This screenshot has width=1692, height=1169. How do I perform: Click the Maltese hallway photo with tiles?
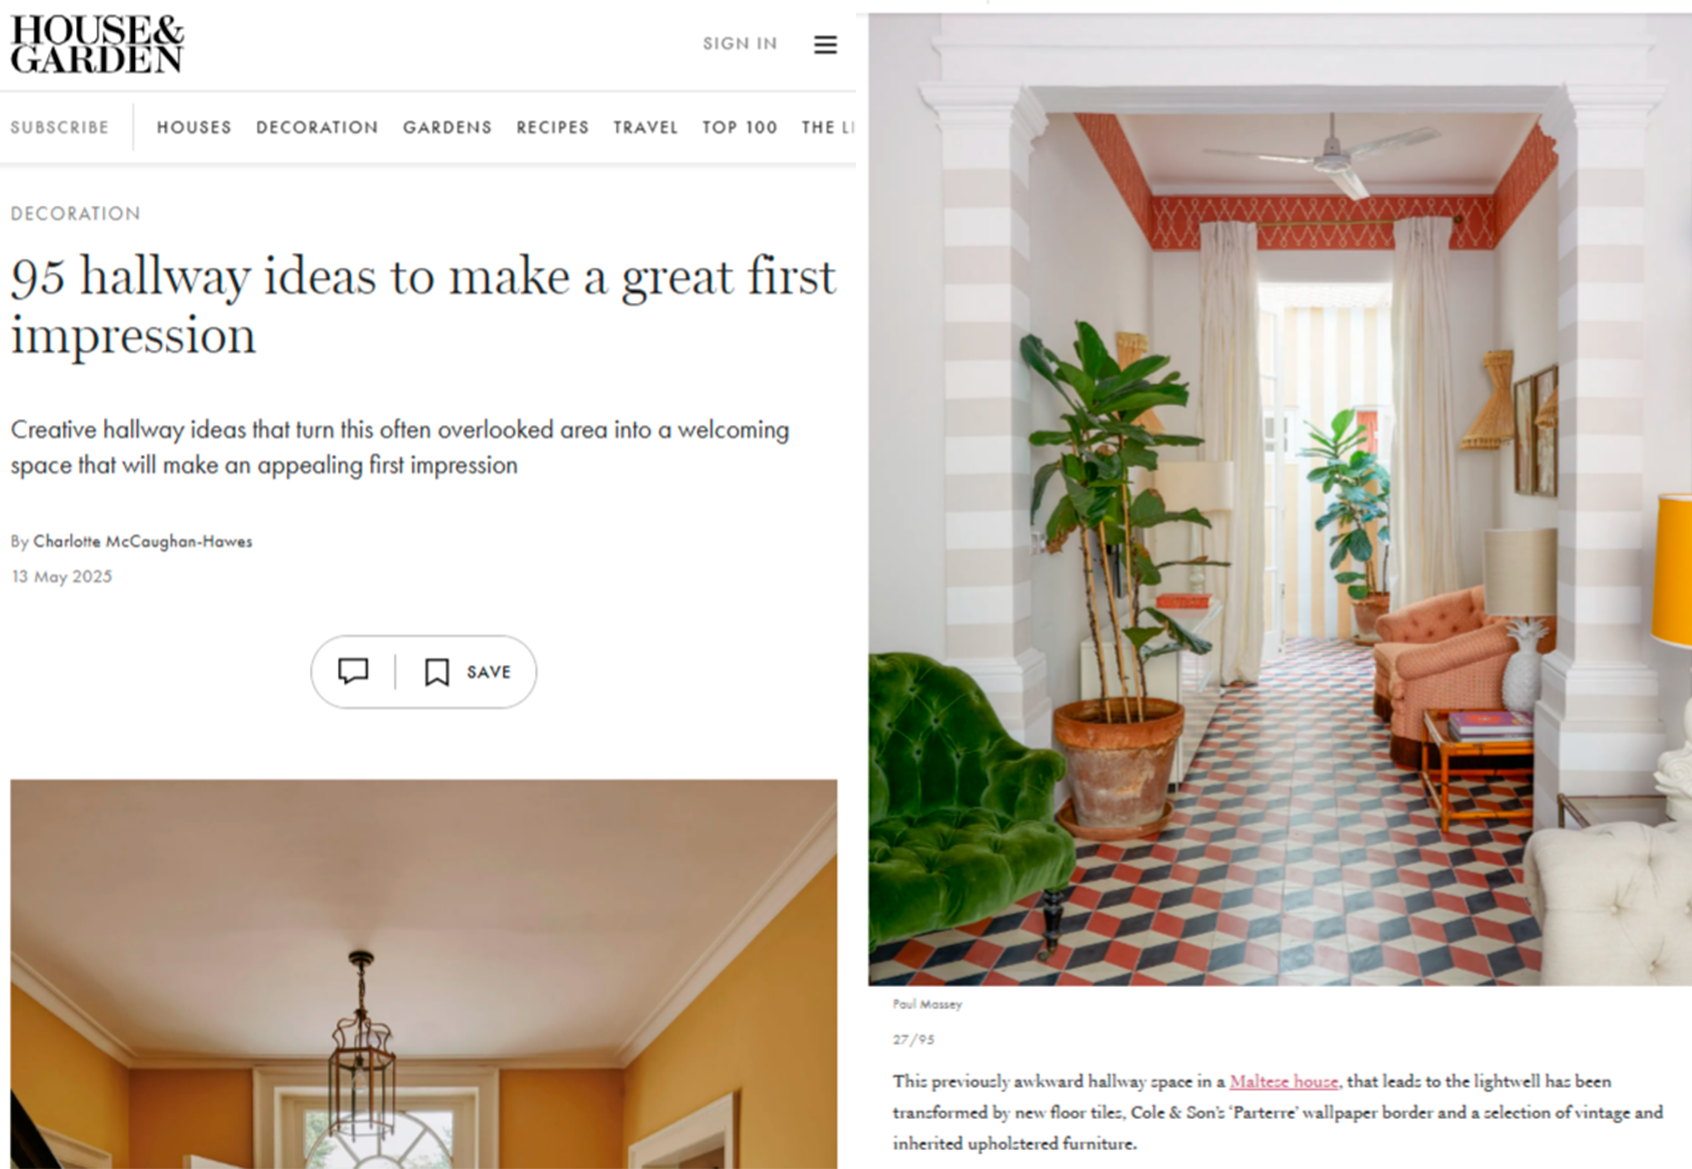(x=1279, y=500)
